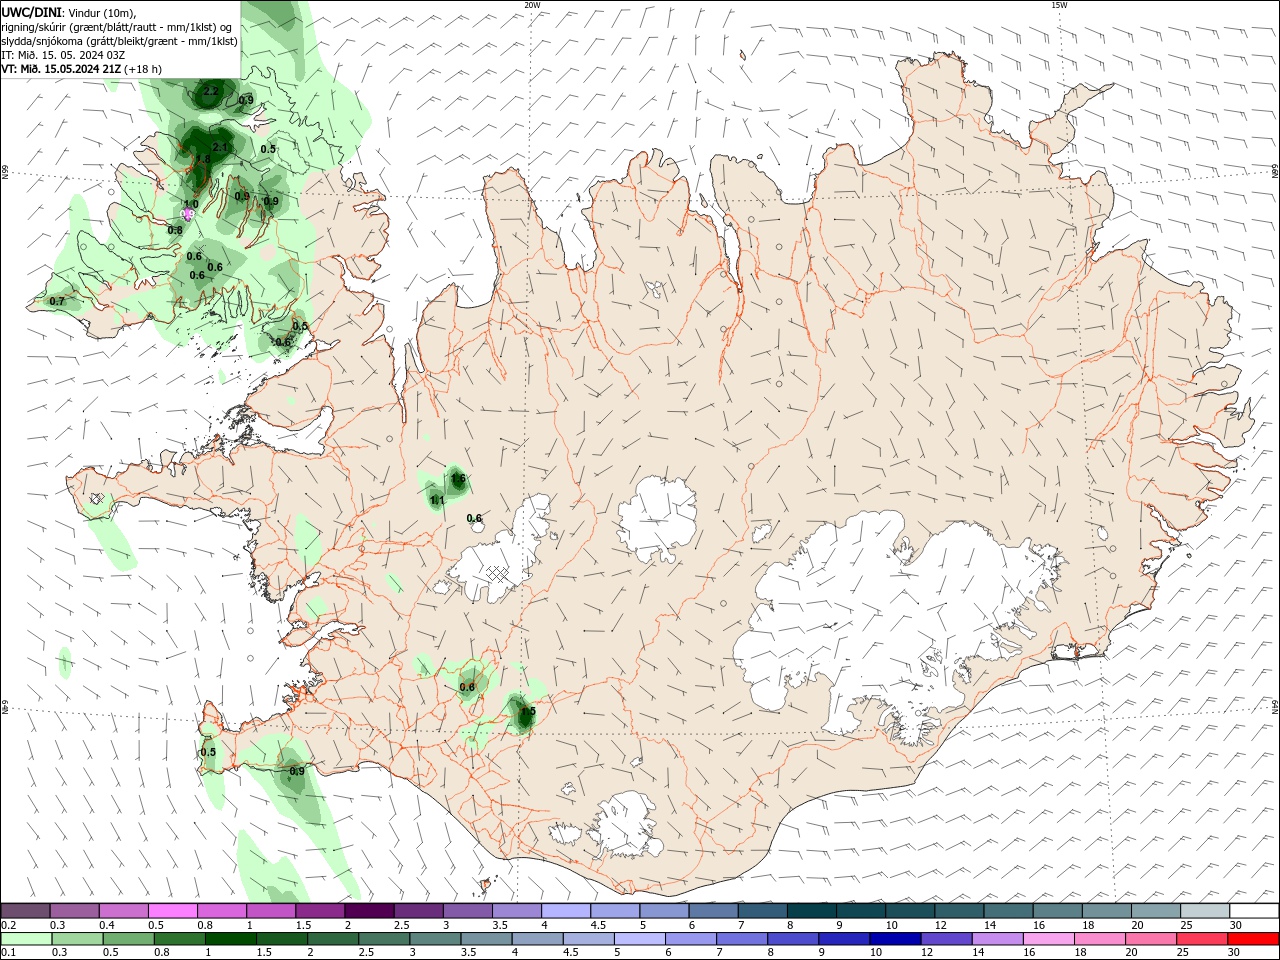Click the 1.5 precipitation value in southern Iceland
Screen dimensions: 1280x960
(528, 712)
